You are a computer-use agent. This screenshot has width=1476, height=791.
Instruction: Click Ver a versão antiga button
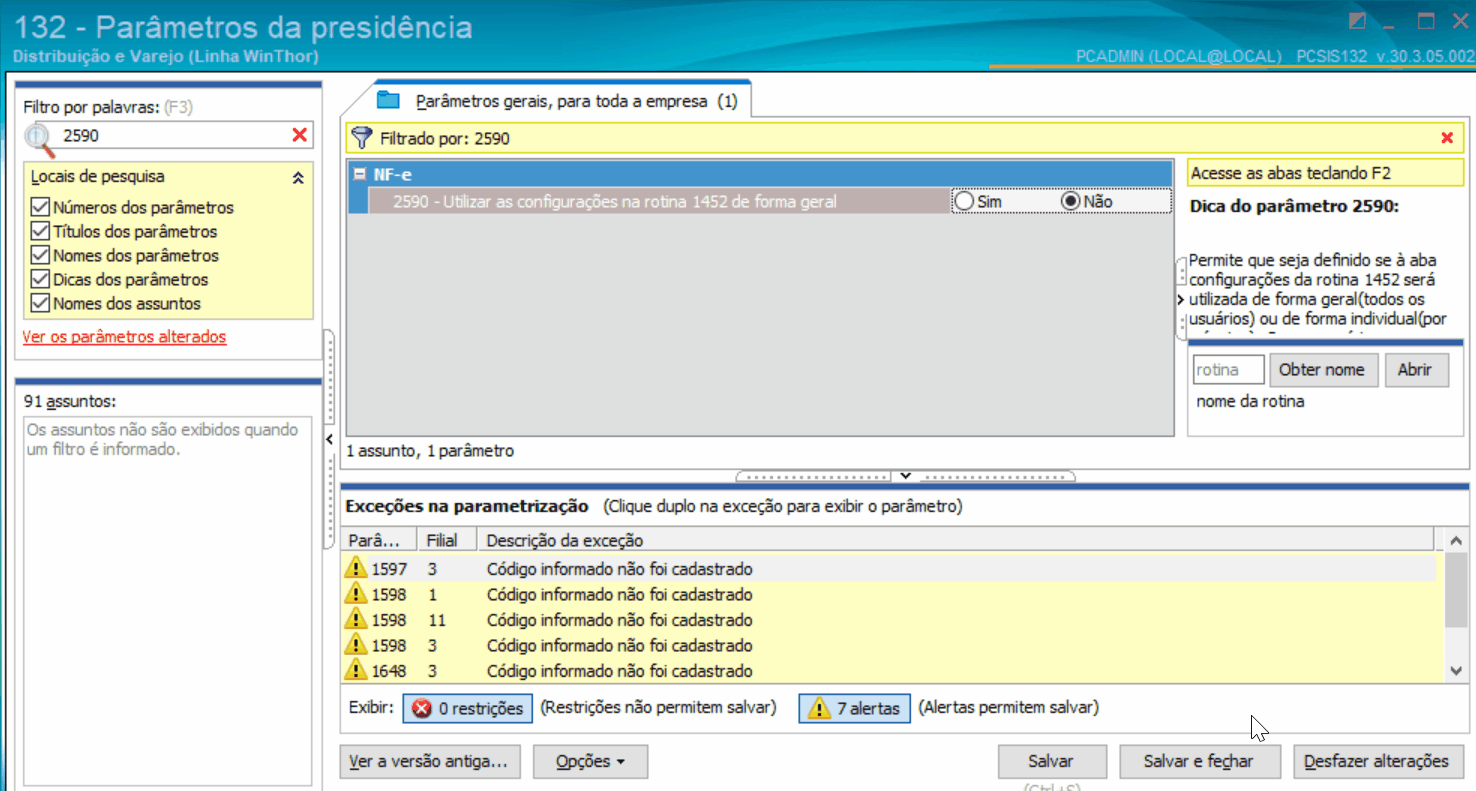click(x=429, y=762)
